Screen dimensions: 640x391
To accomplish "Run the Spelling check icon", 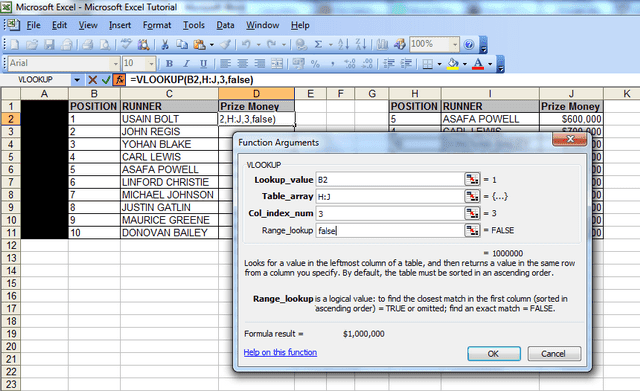I will [126, 44].
